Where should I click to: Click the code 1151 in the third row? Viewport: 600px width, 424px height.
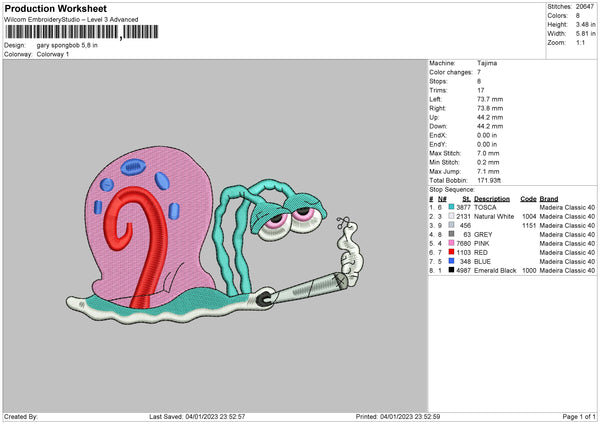click(529, 225)
